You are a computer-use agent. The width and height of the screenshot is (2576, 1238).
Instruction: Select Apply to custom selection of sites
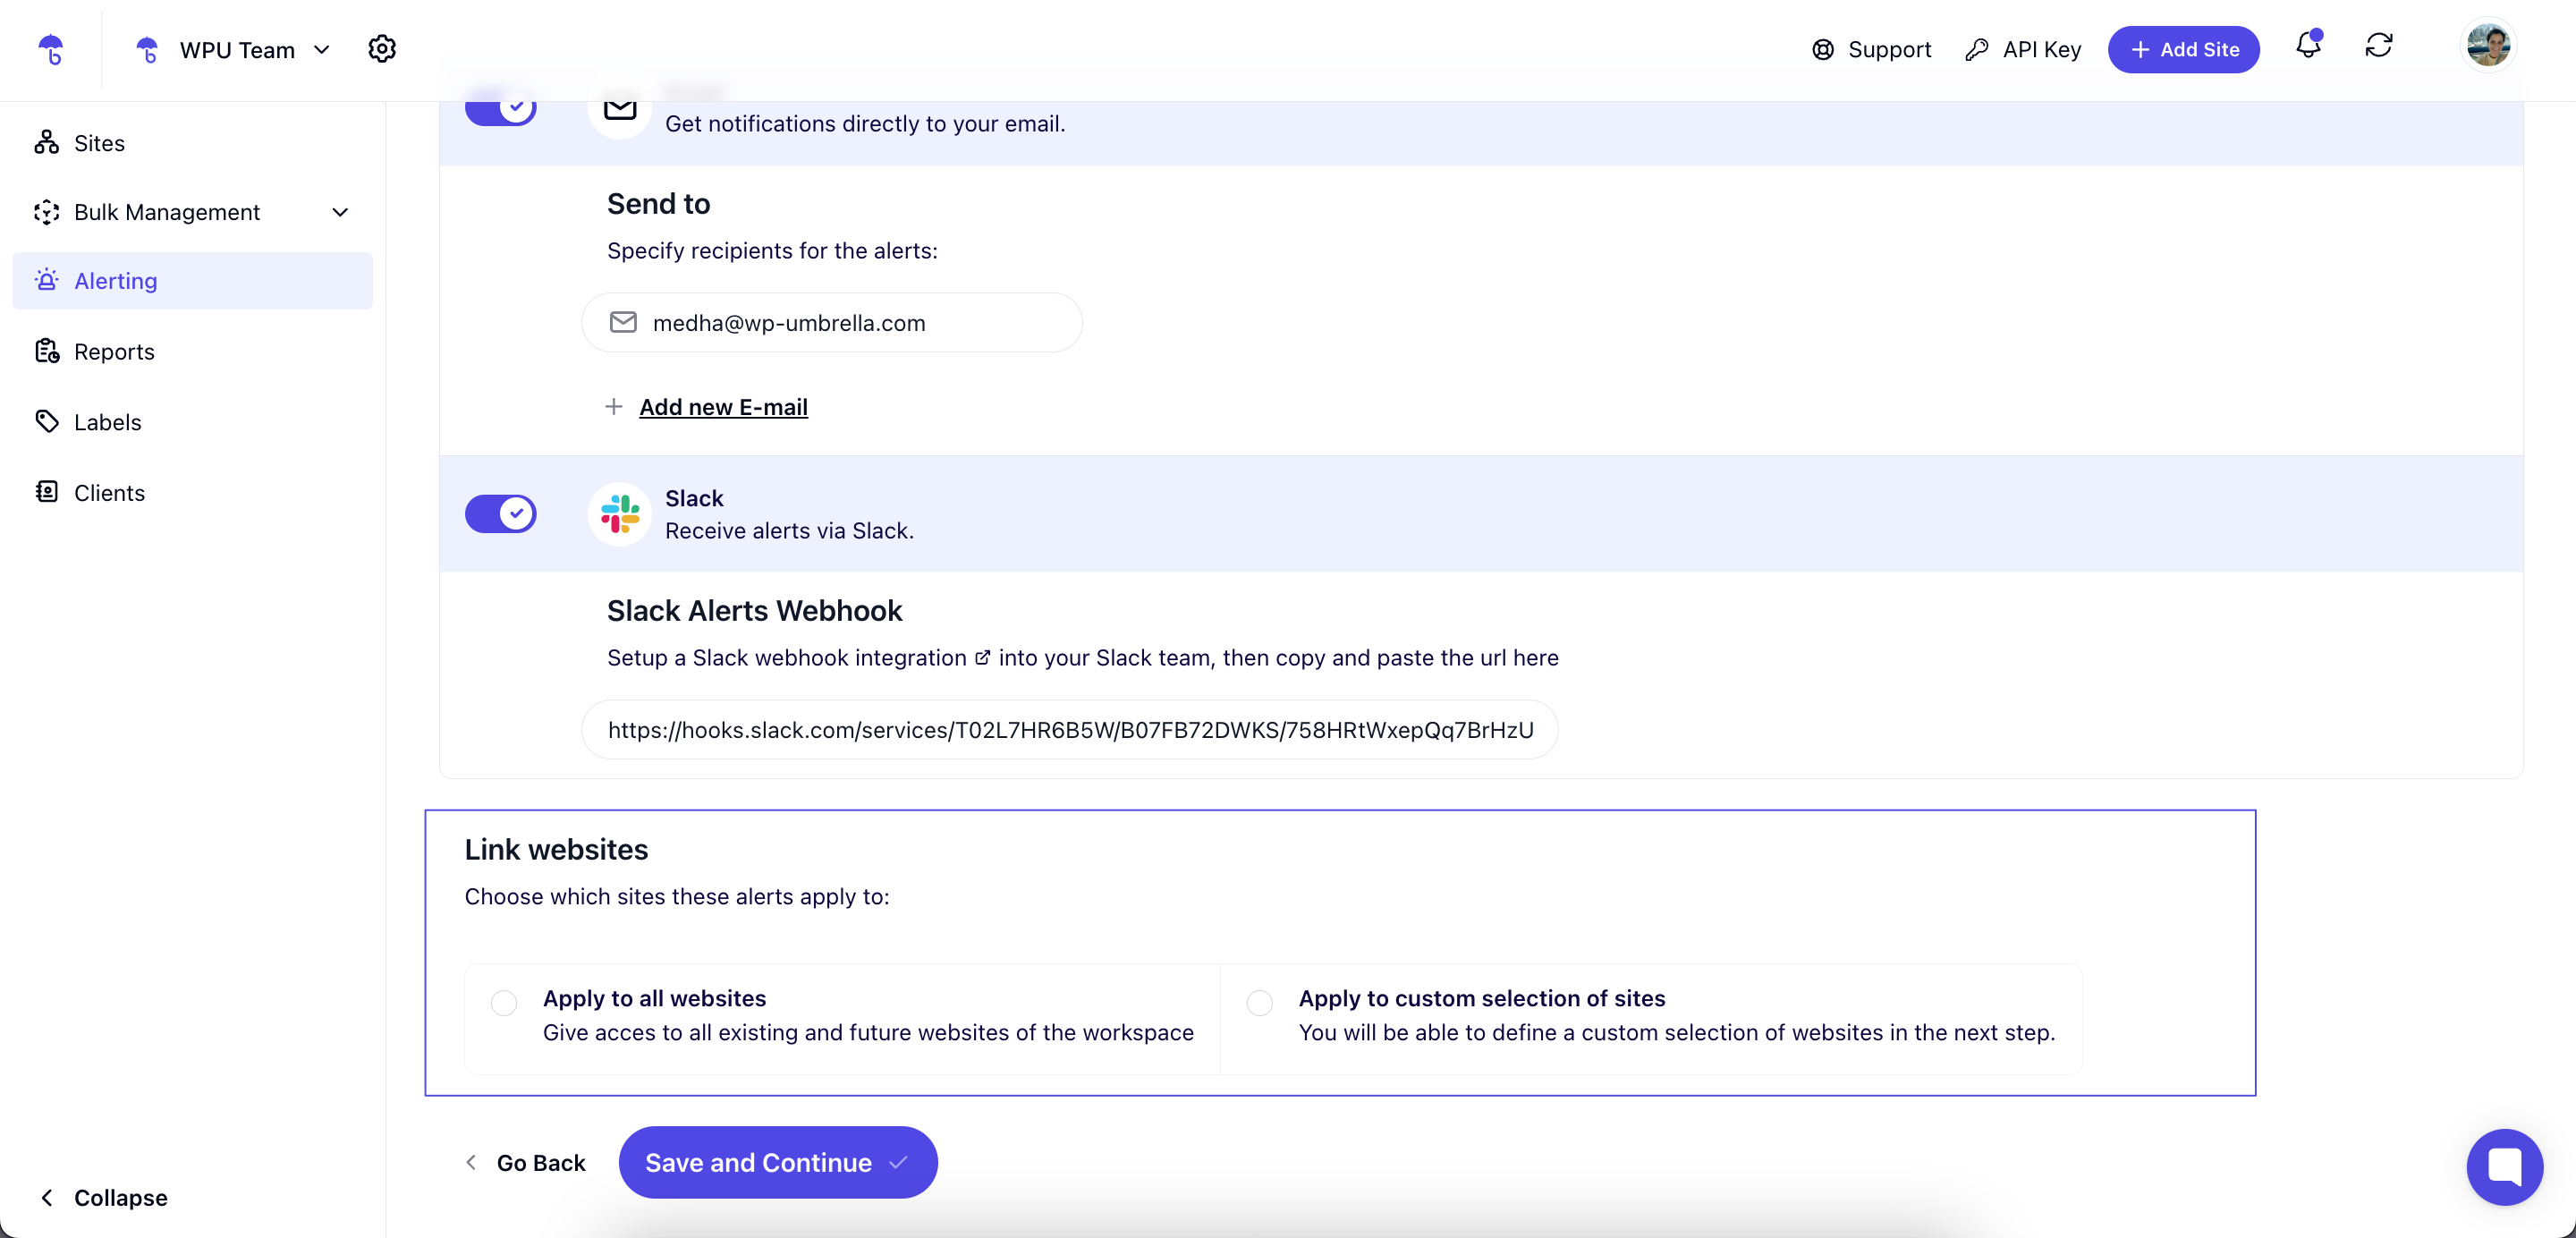1260,1002
